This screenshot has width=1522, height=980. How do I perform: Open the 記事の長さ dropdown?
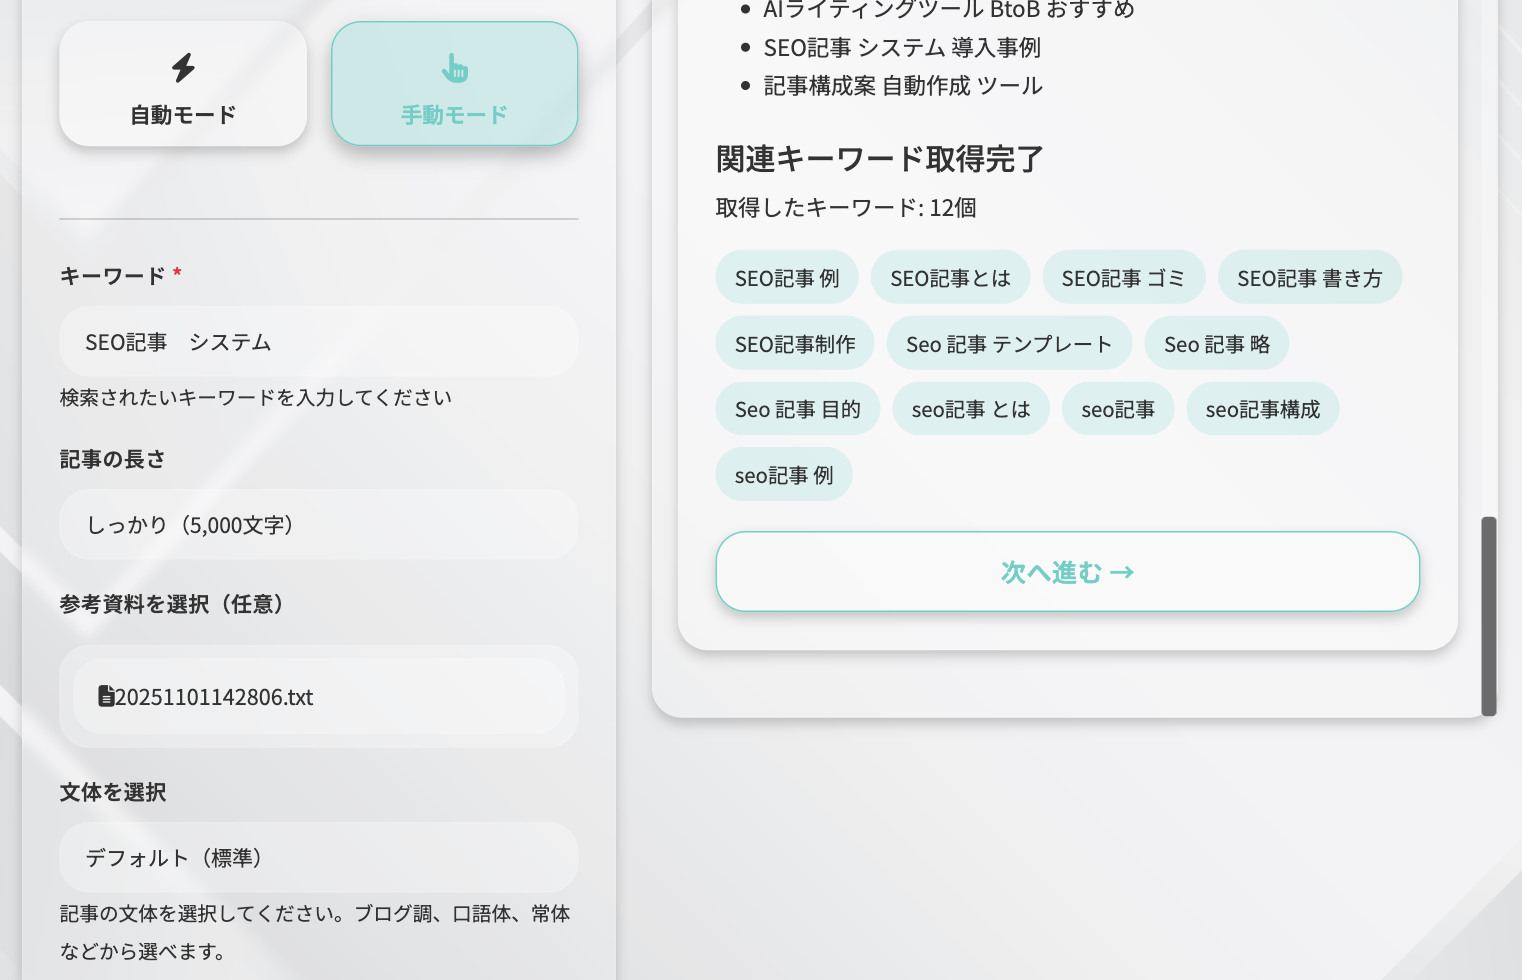[x=319, y=524]
